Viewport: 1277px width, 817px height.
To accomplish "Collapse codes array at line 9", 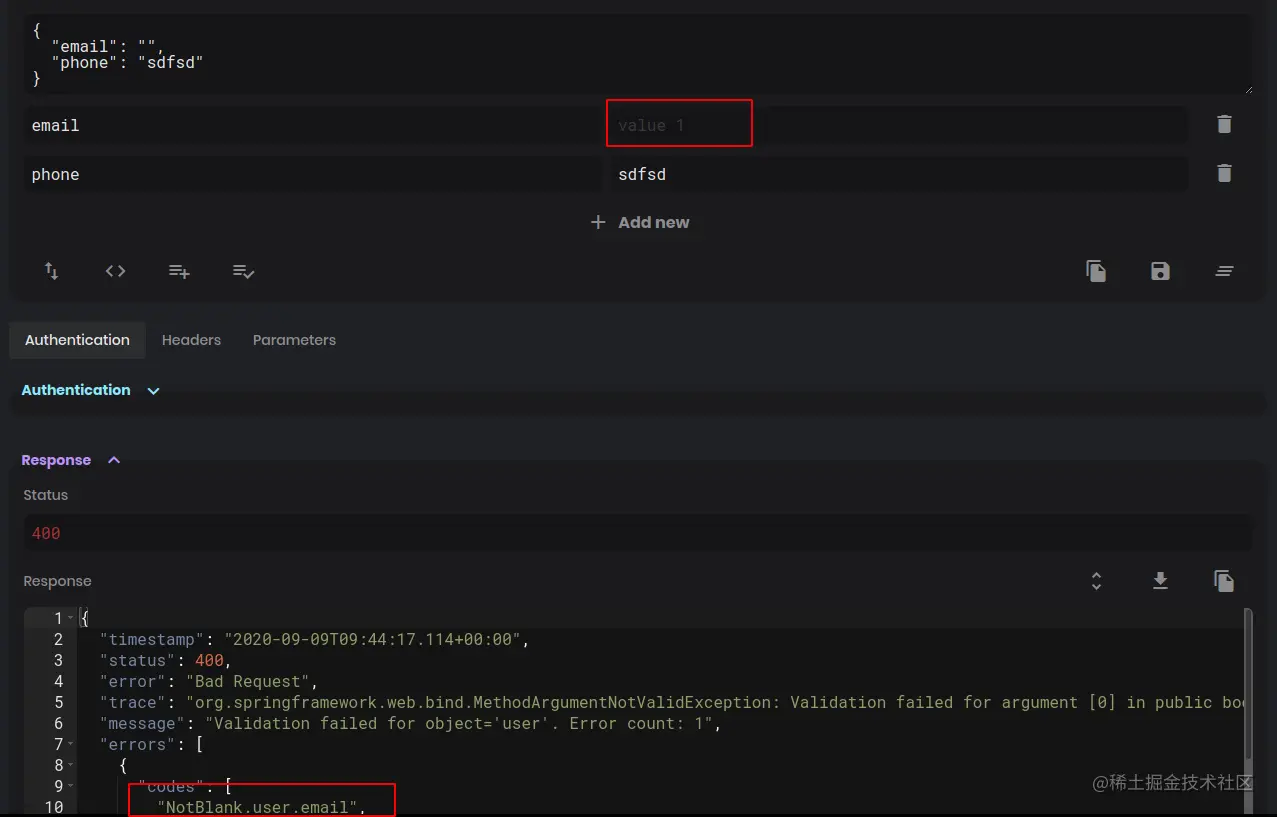I will click(70, 787).
